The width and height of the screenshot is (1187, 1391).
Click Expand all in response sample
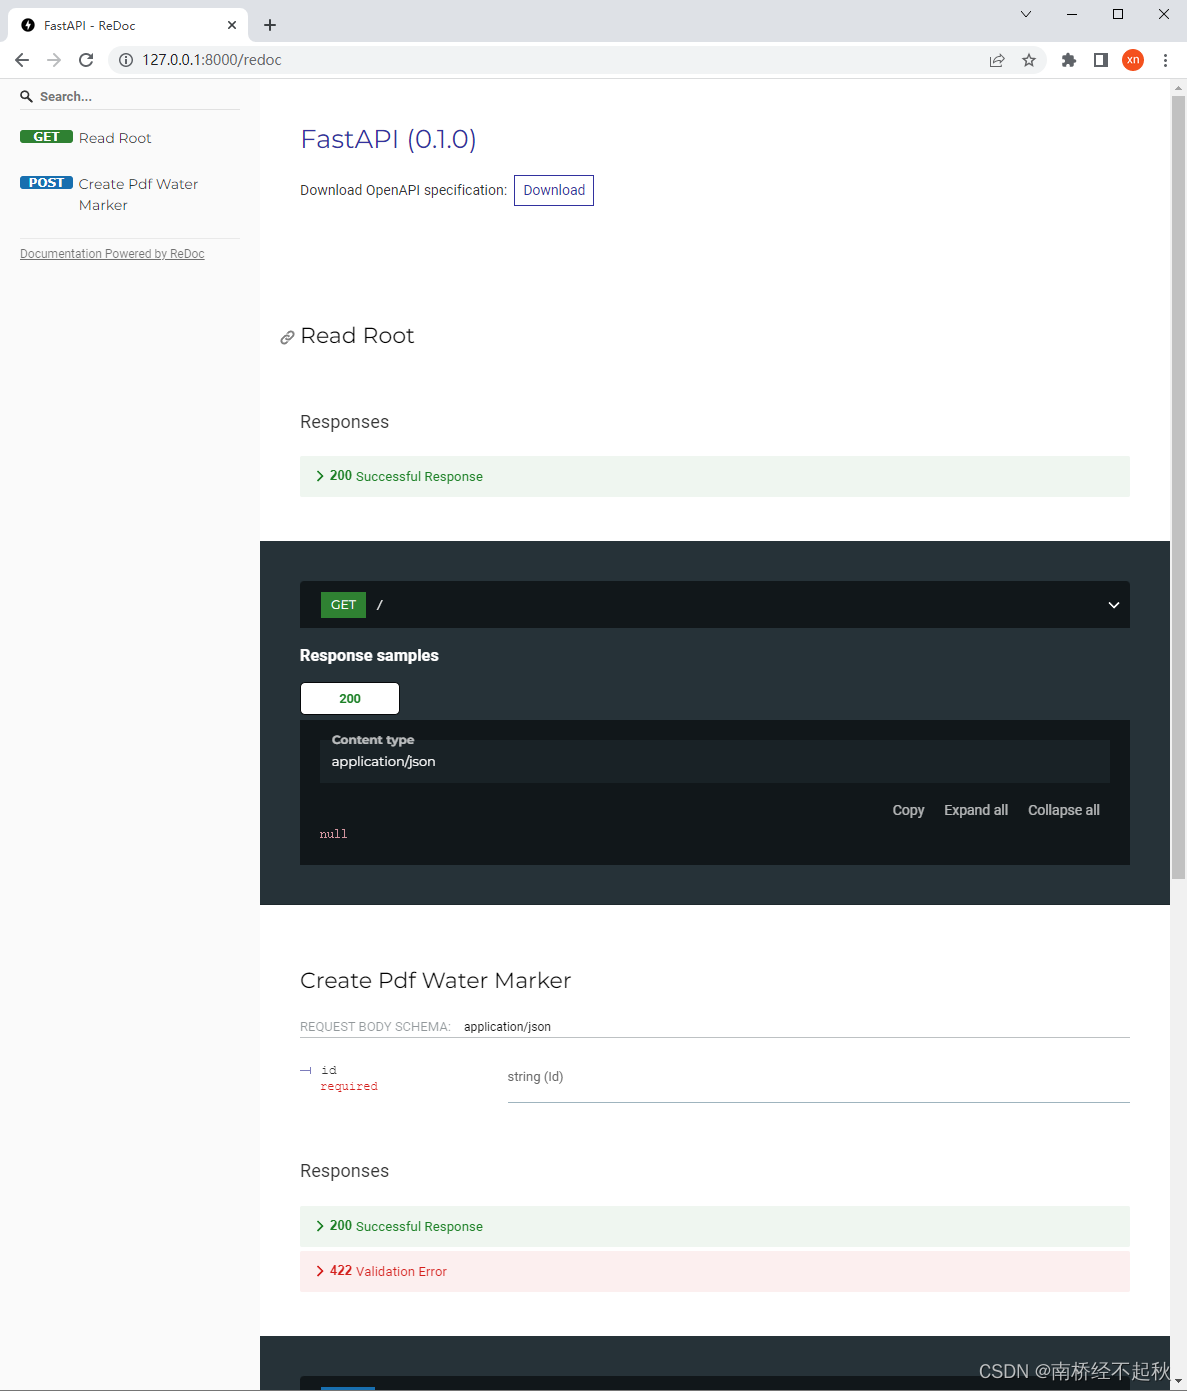(x=976, y=810)
